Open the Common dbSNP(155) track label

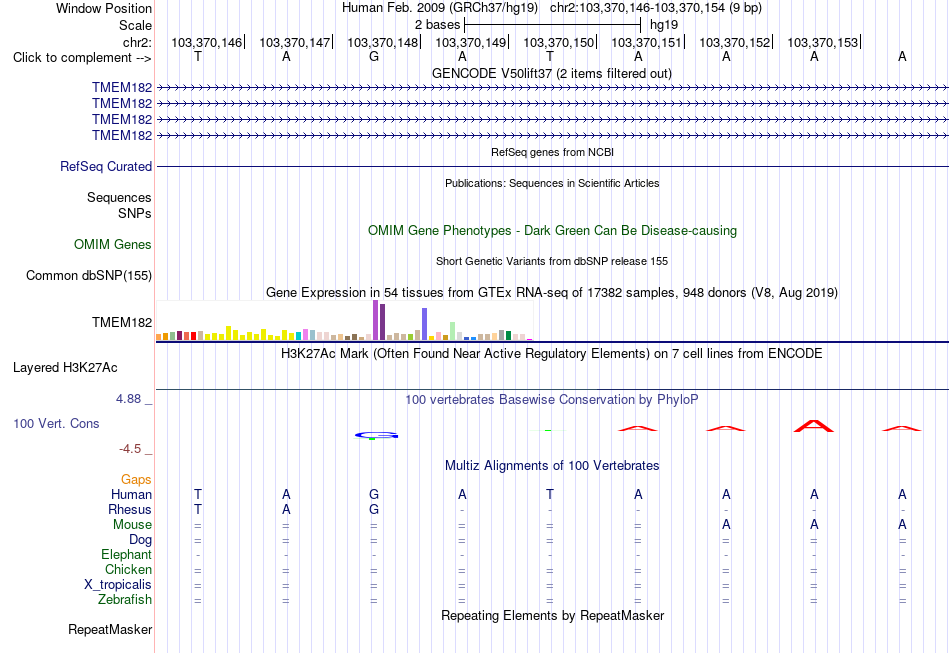pos(89,275)
